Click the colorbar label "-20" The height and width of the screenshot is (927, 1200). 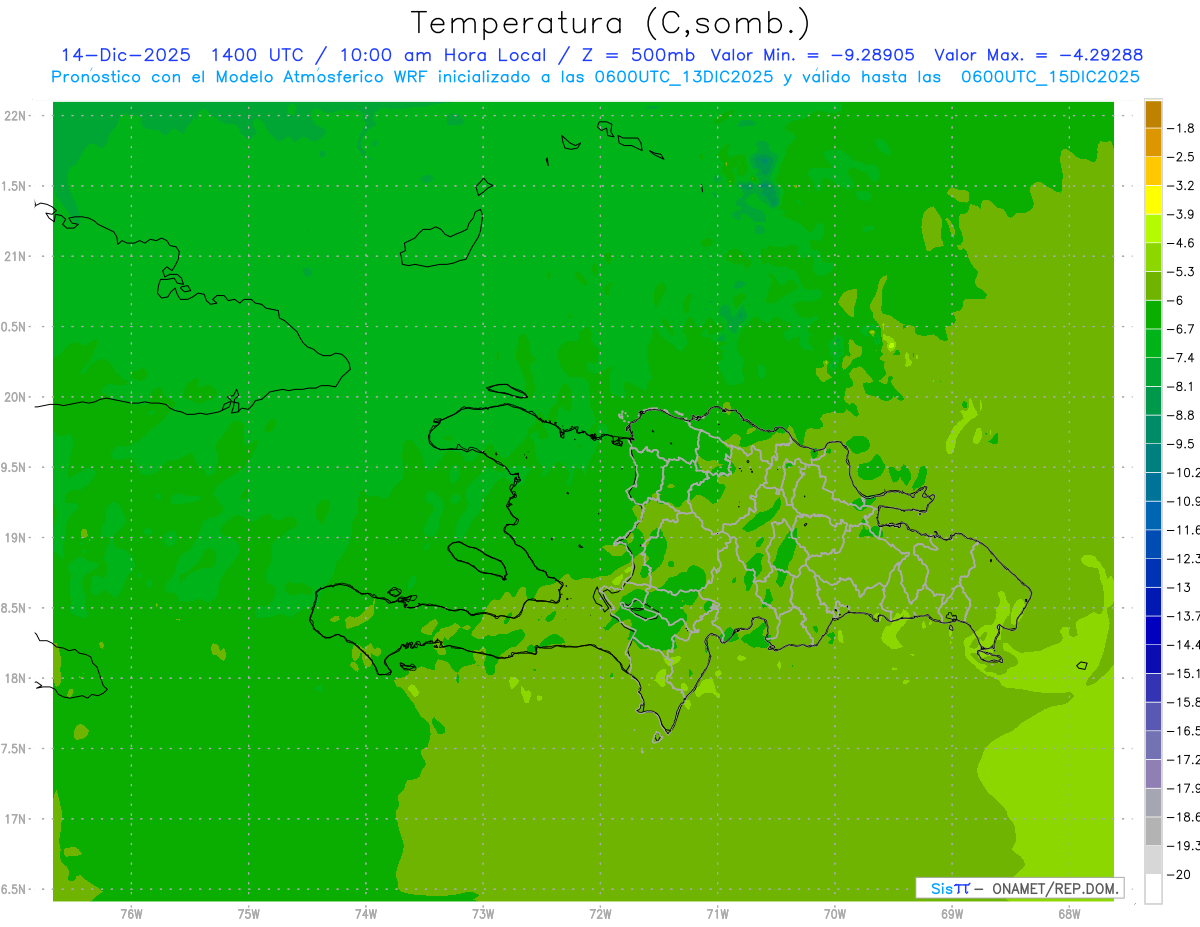1180,874
